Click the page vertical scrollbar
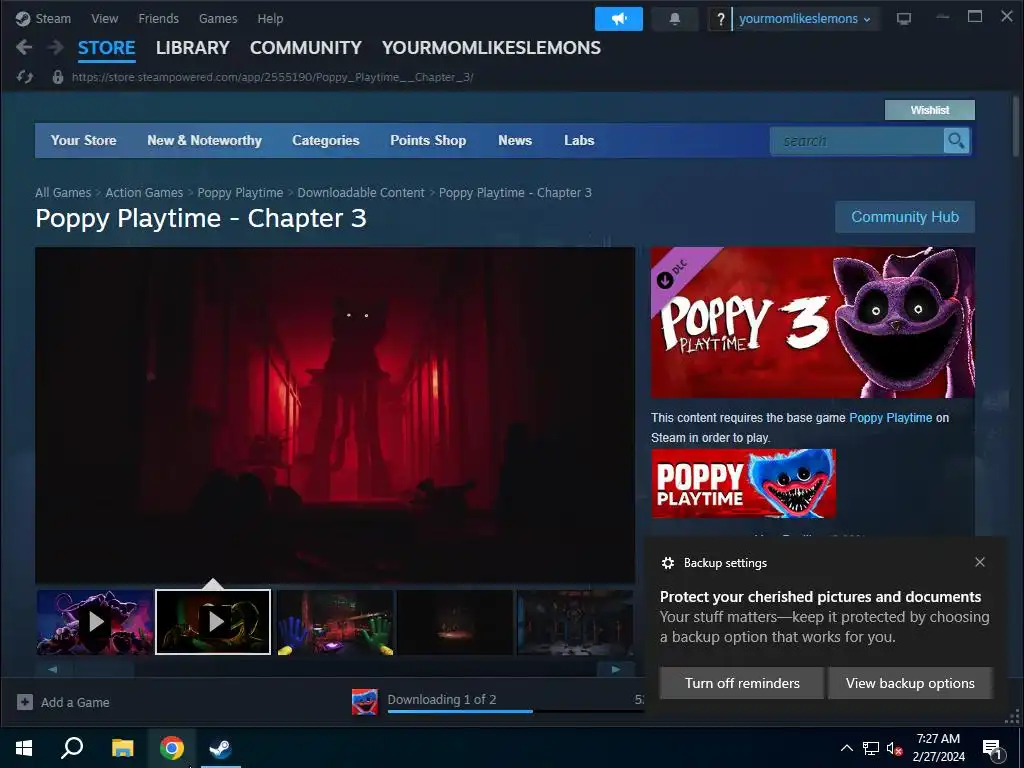The width and height of the screenshot is (1024, 768). point(1016,127)
